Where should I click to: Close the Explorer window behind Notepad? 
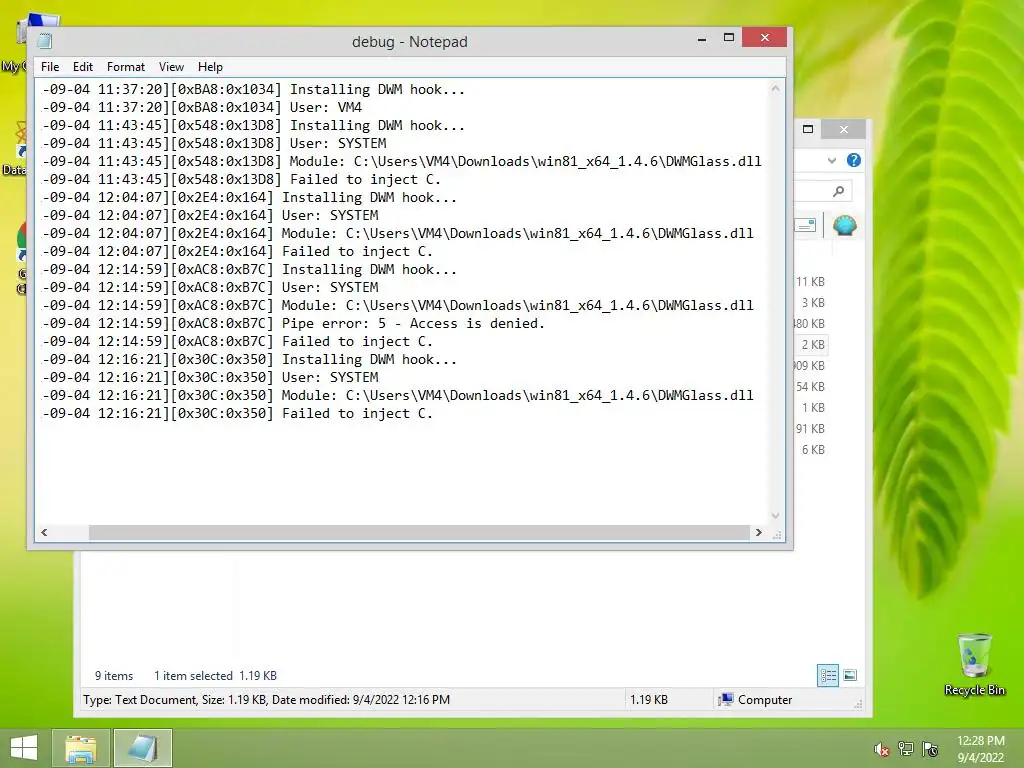844,129
